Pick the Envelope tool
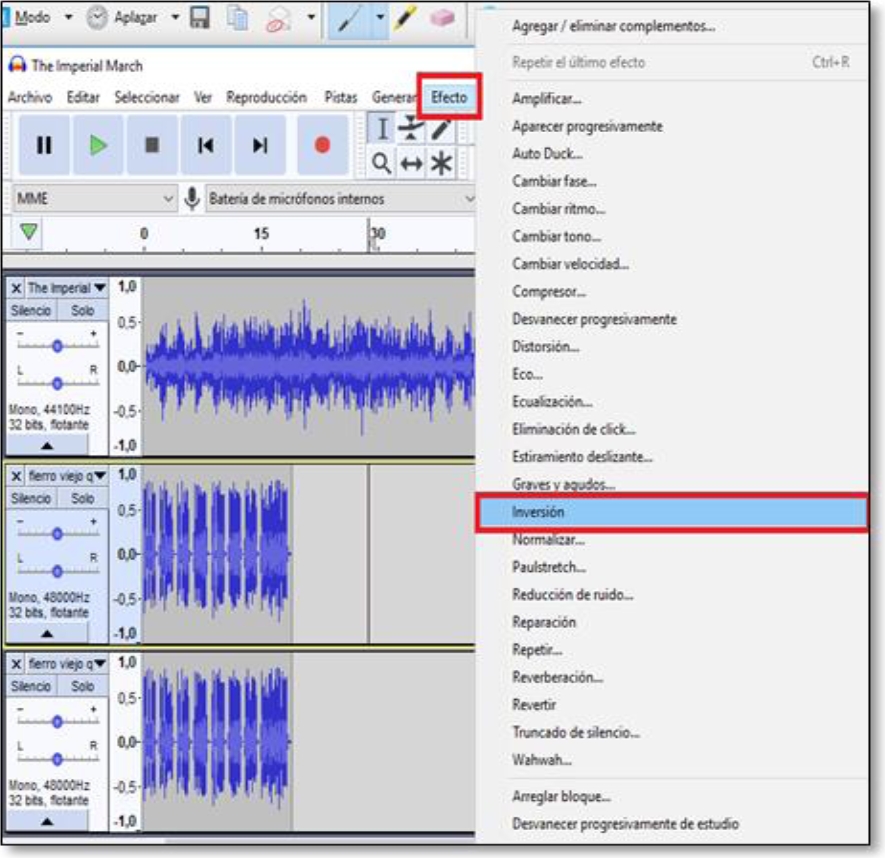The image size is (885, 858). pyautogui.click(x=411, y=129)
